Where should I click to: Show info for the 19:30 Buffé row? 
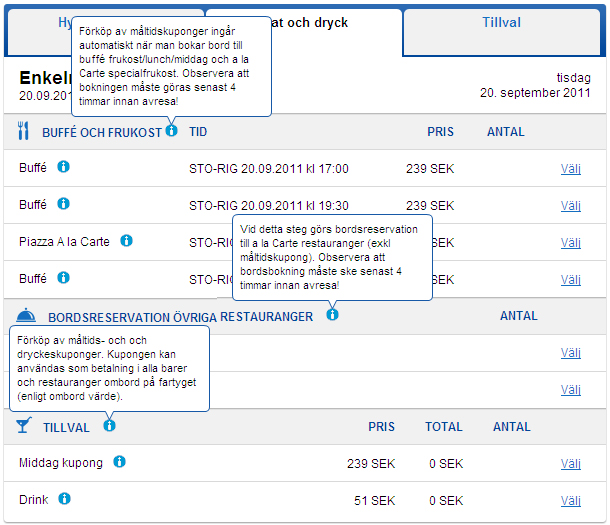click(63, 204)
